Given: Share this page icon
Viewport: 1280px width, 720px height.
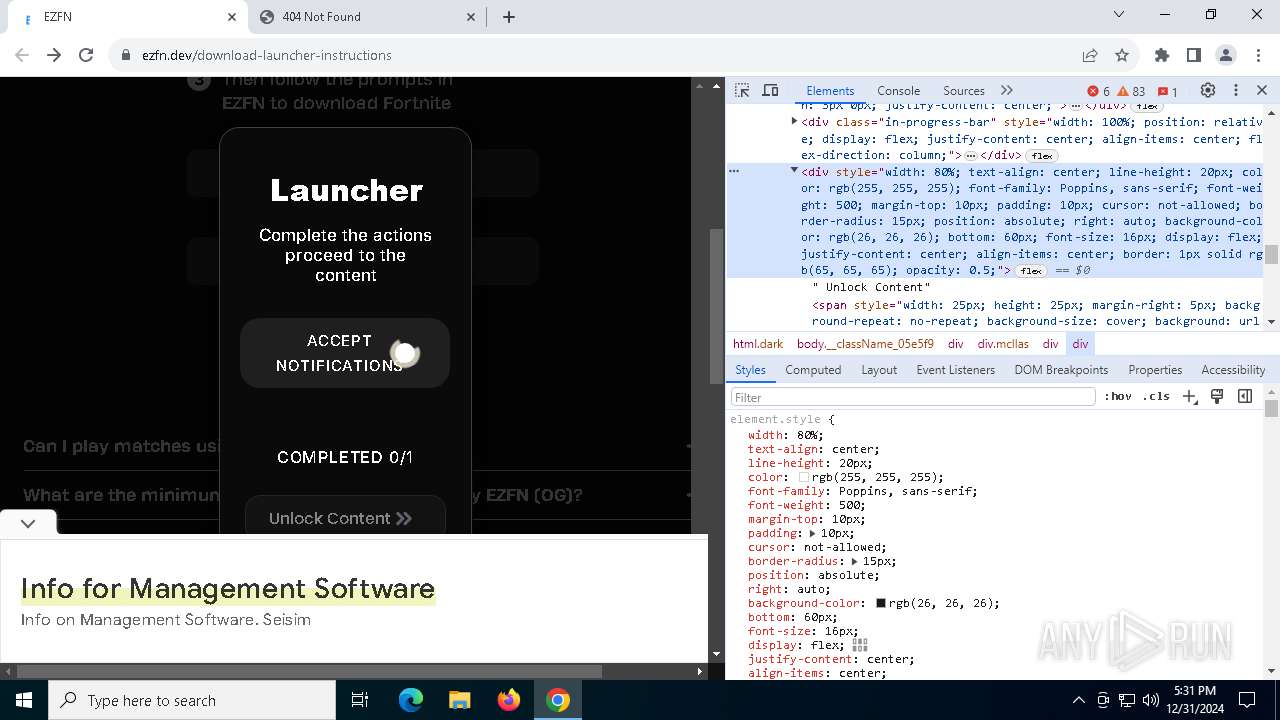Looking at the screenshot, I should [1090, 55].
